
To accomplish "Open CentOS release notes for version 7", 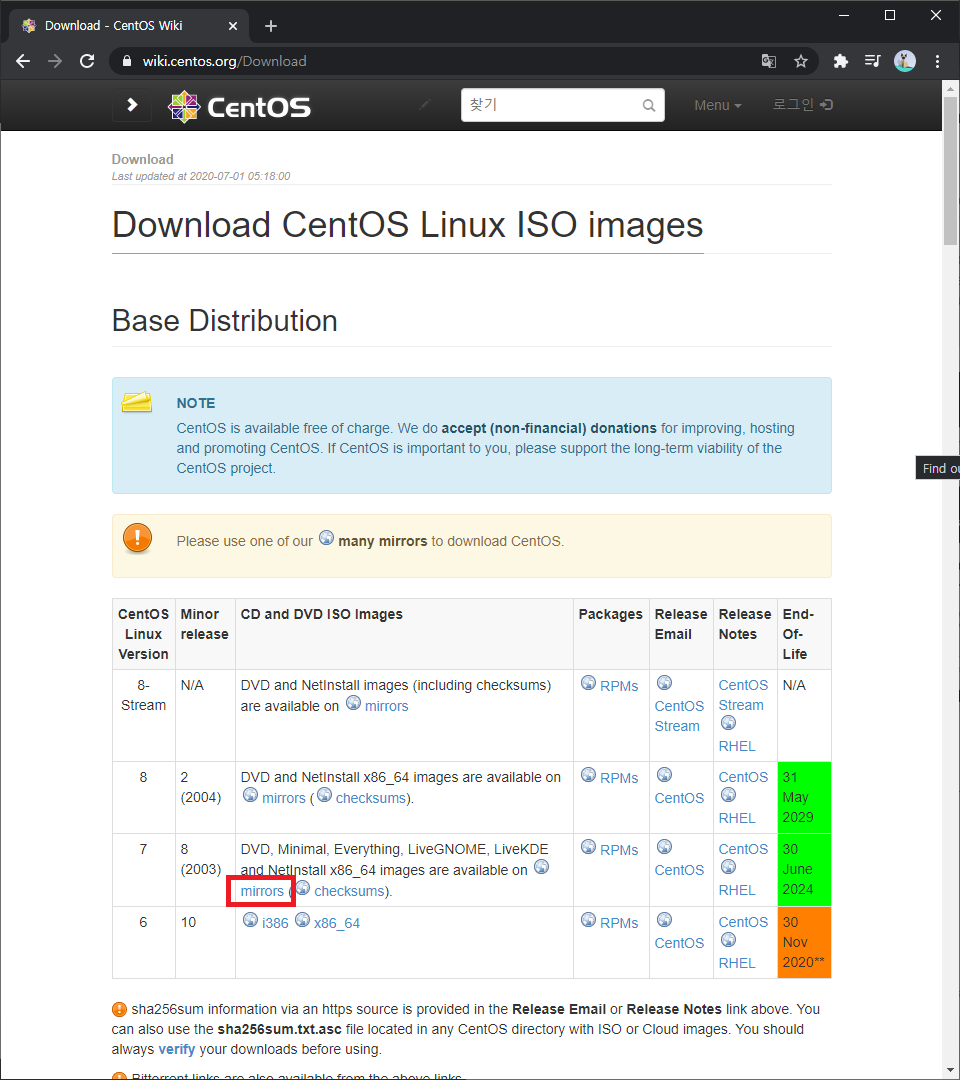I will coord(743,849).
